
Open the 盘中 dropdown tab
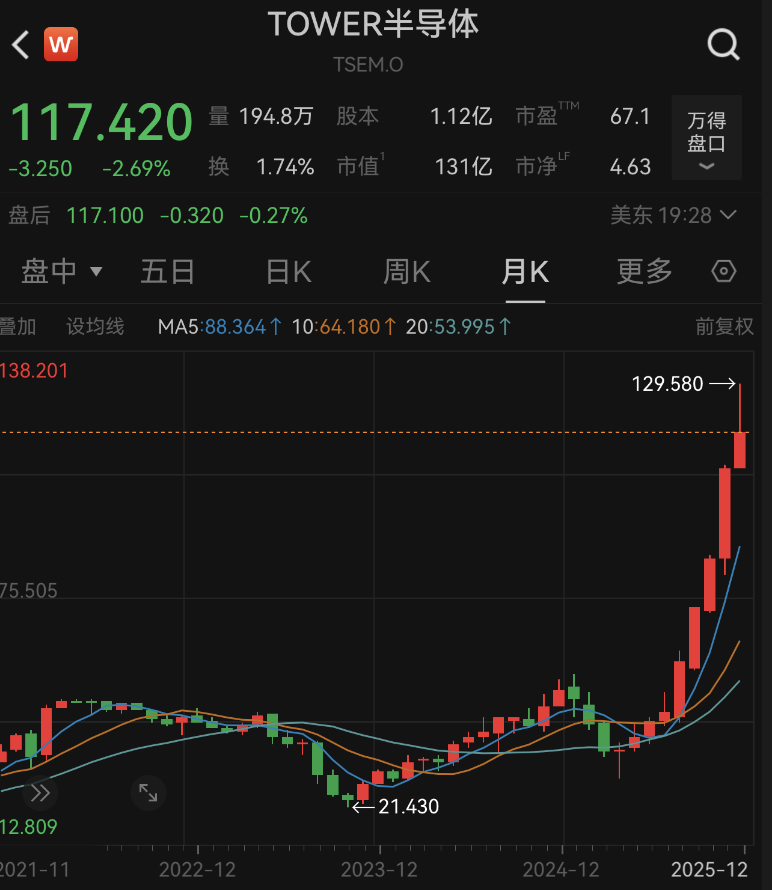point(62,271)
